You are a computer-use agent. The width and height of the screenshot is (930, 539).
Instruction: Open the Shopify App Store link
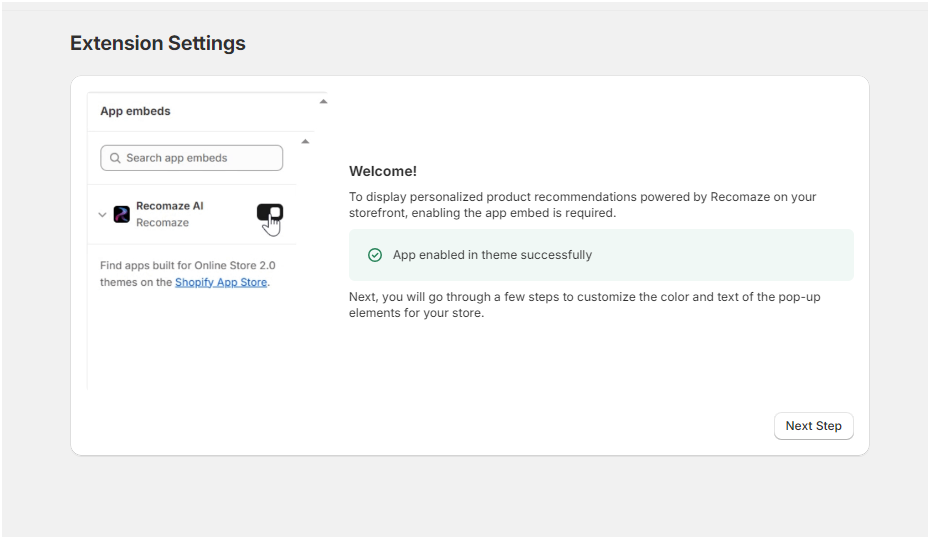(221, 282)
